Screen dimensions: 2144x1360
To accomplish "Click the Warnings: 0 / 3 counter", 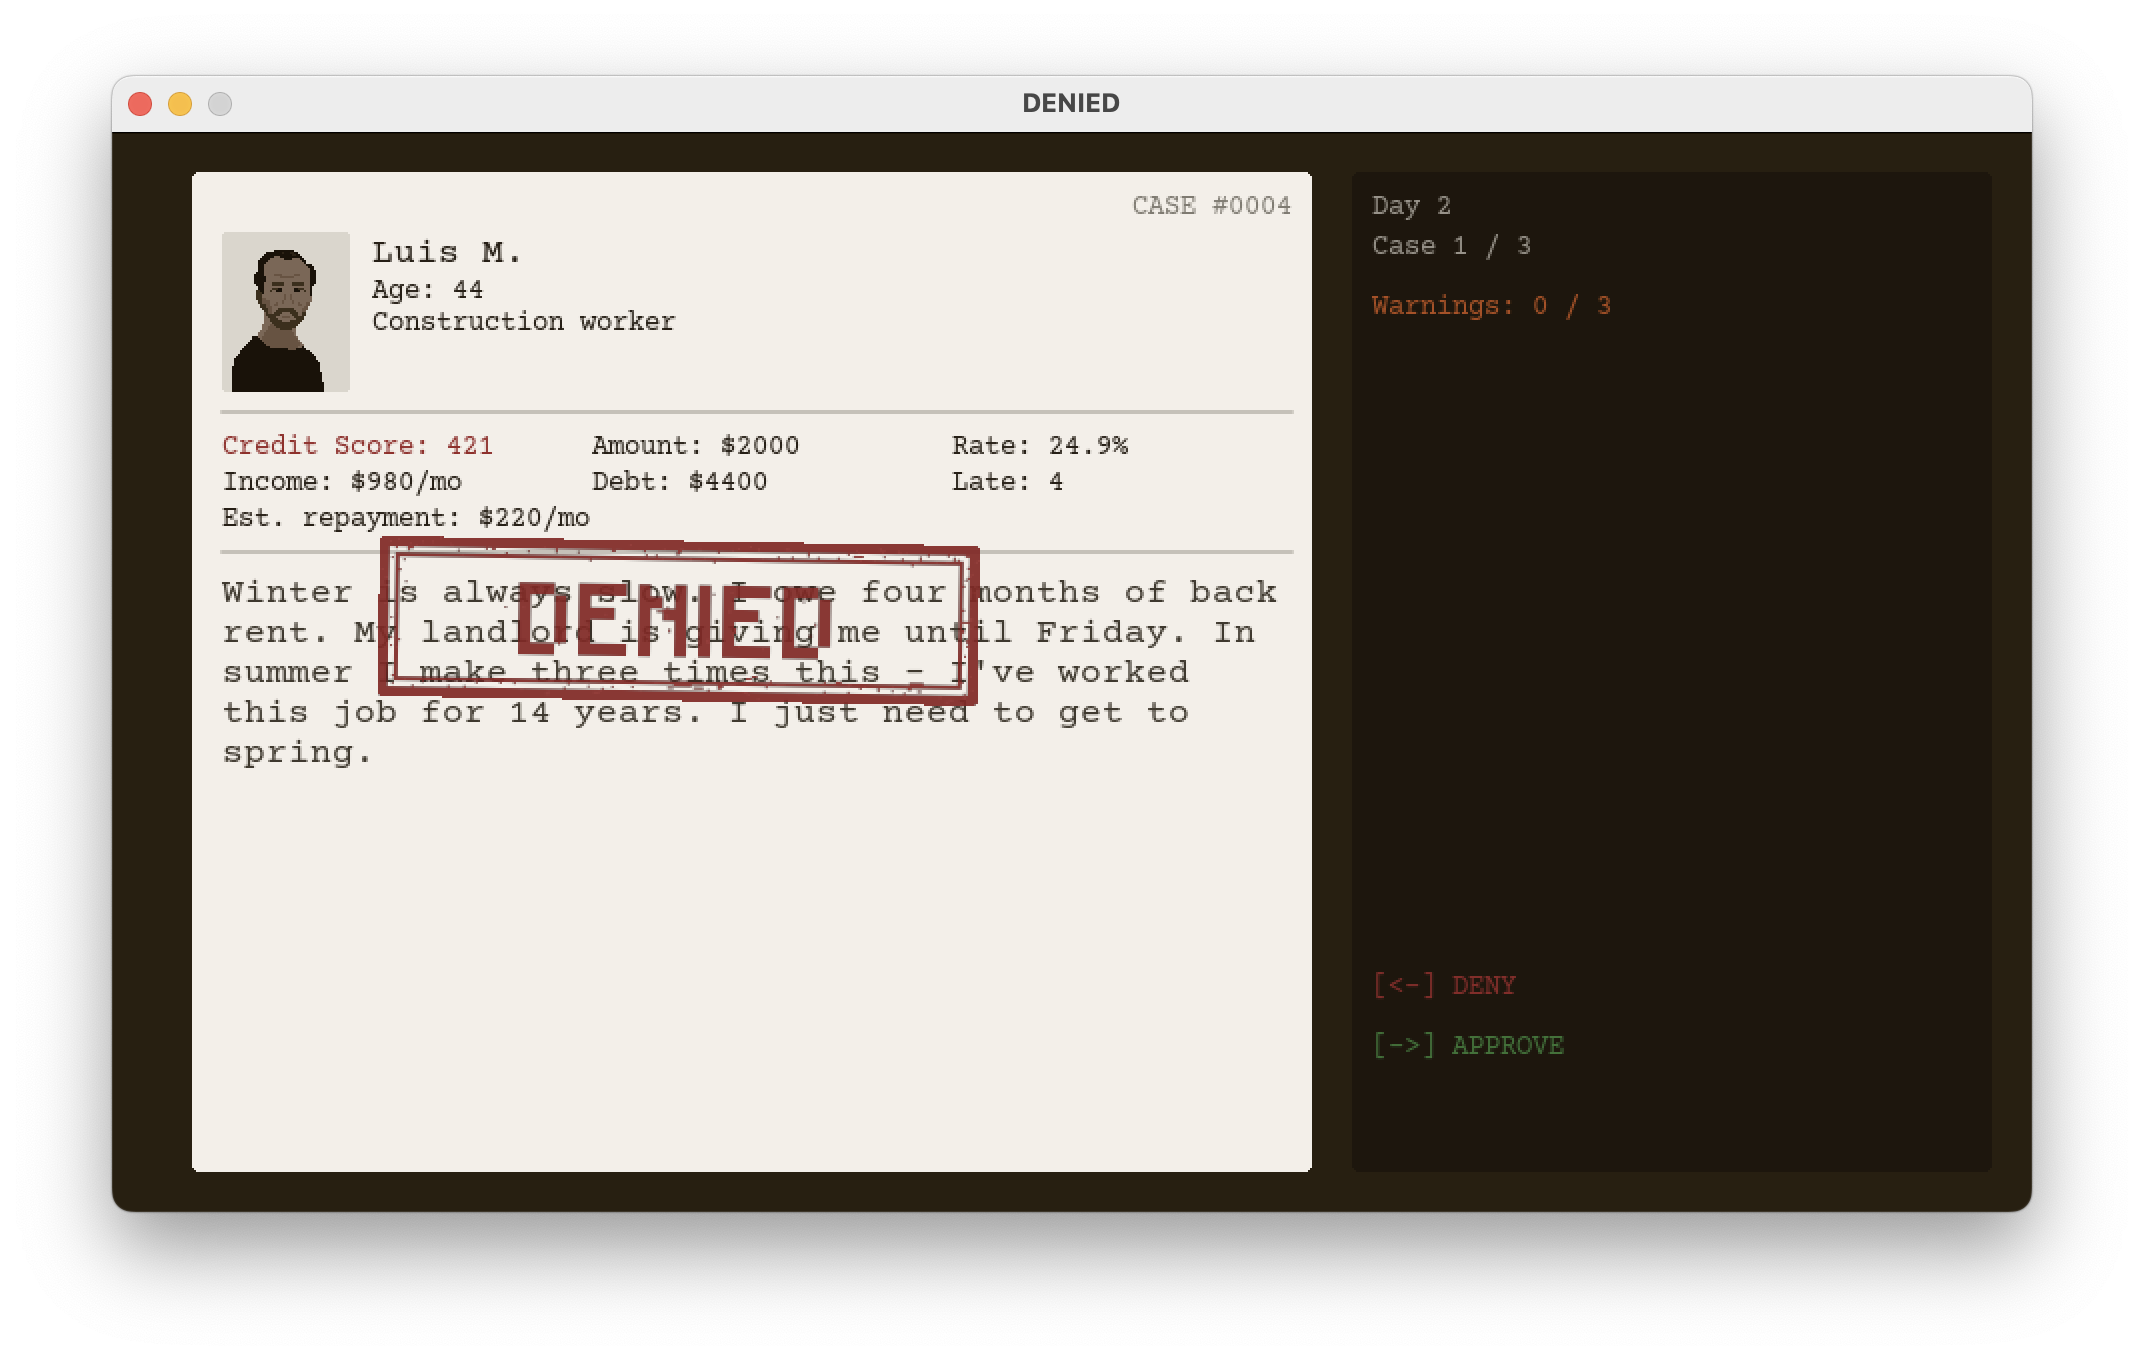I will point(1492,306).
